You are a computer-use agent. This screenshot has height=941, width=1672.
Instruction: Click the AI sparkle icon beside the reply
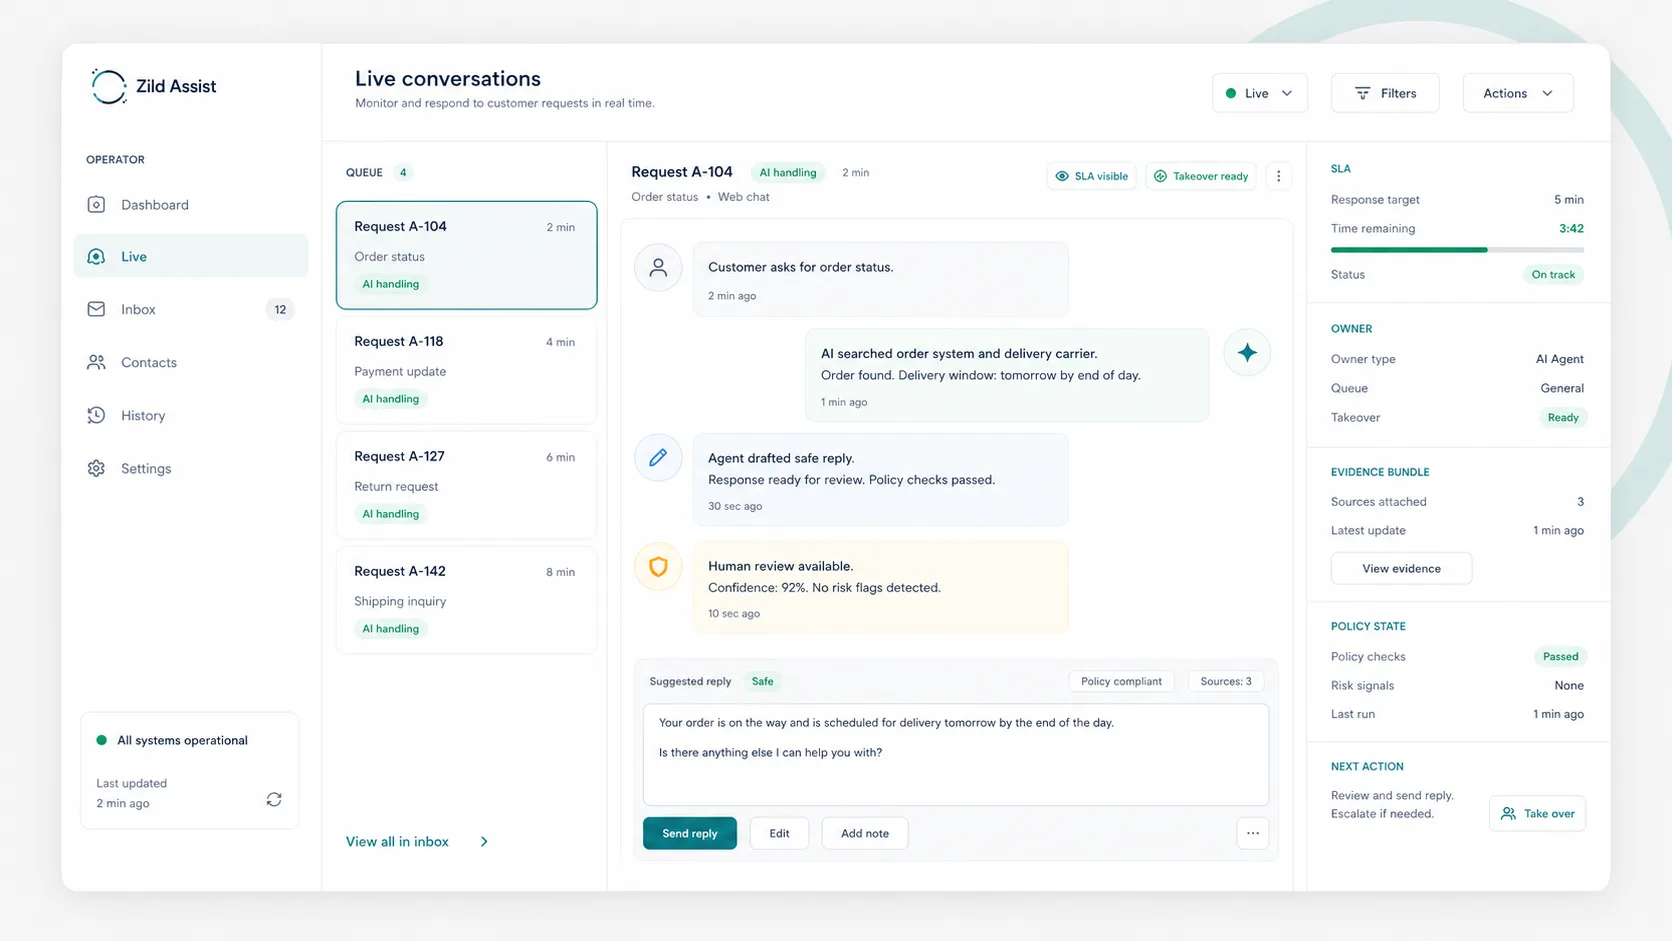pos(1247,352)
